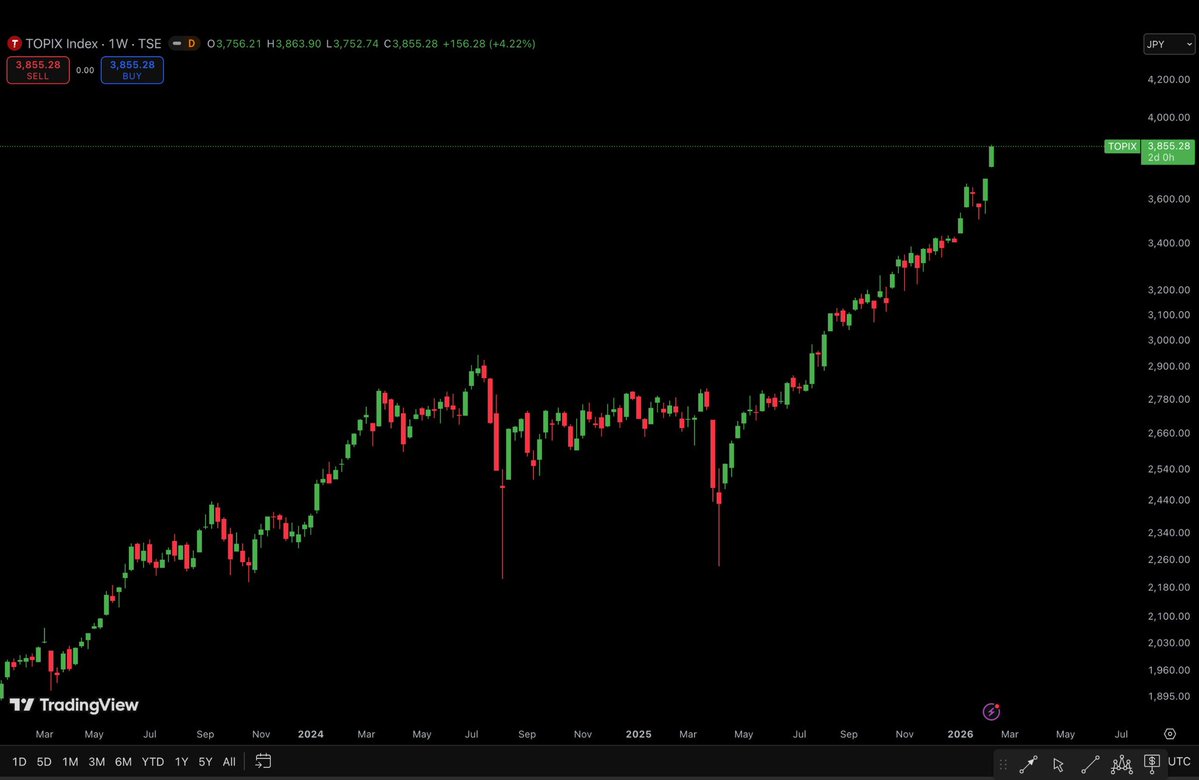Toggle the gray dash badge next to TOPIX
Image resolution: width=1199 pixels, height=780 pixels.
click(176, 43)
